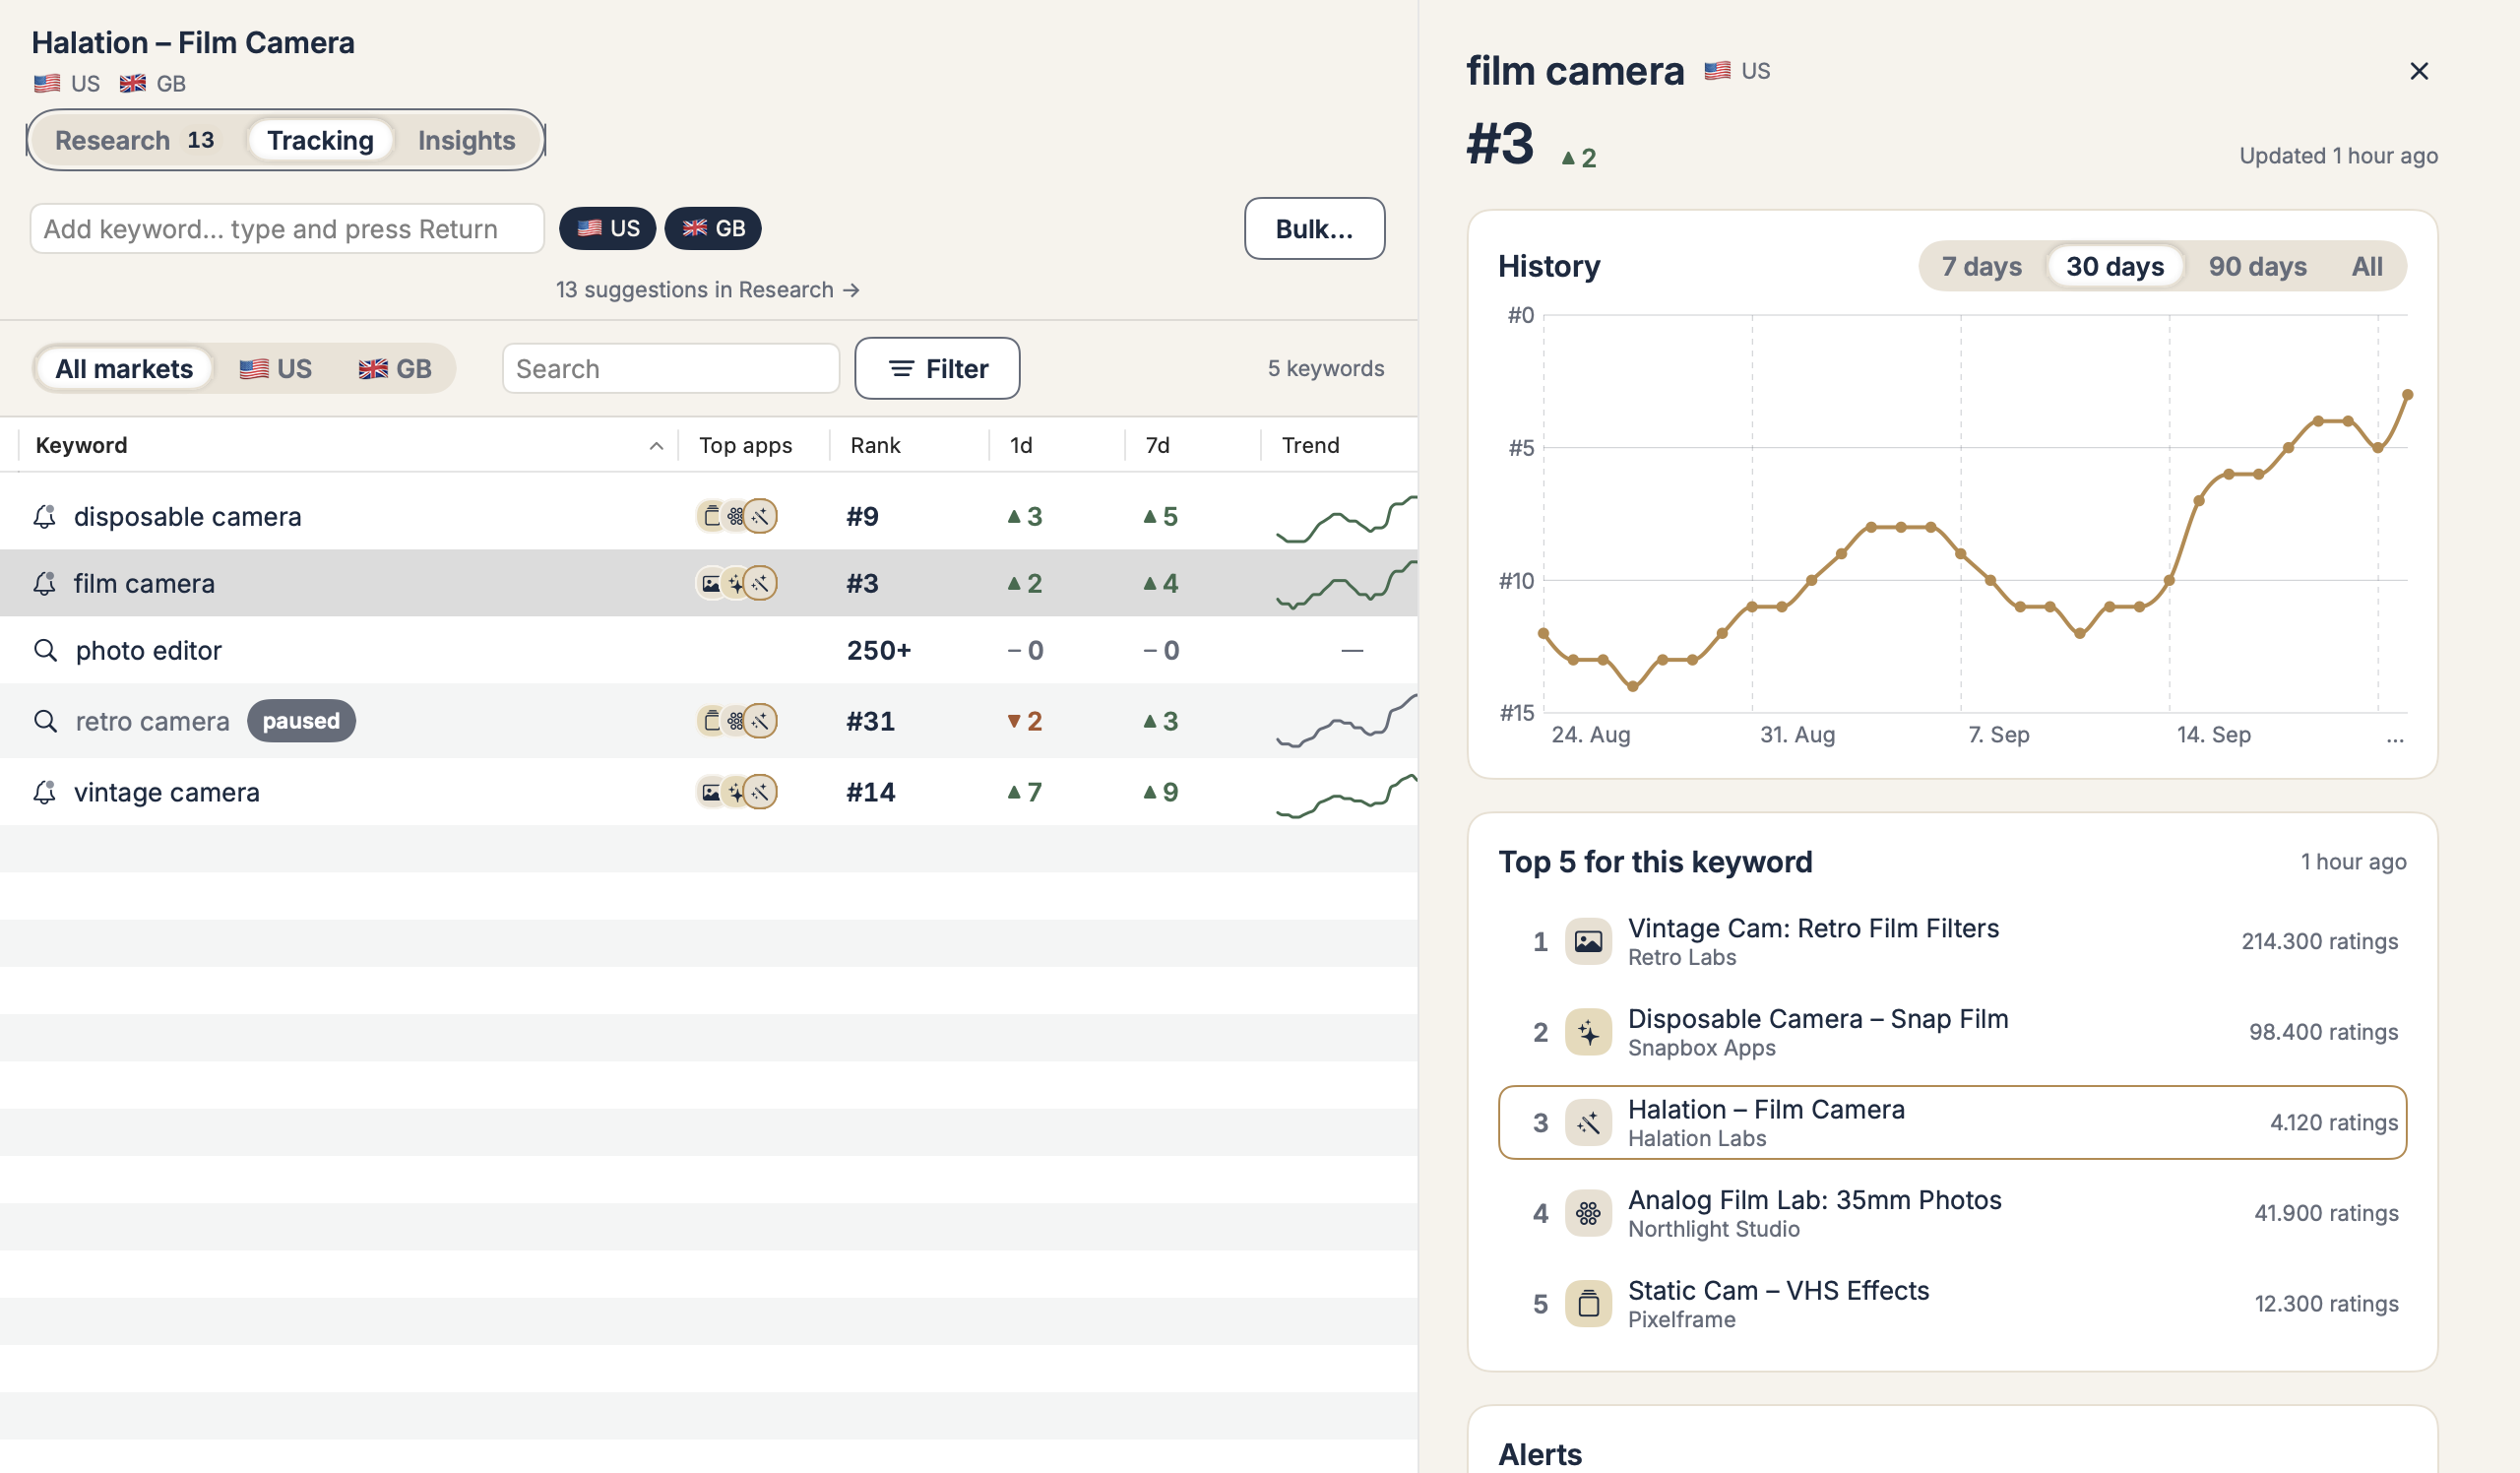
Task: Open Disposable Camera – Snap Film entry
Action: pyautogui.click(x=1952, y=1032)
